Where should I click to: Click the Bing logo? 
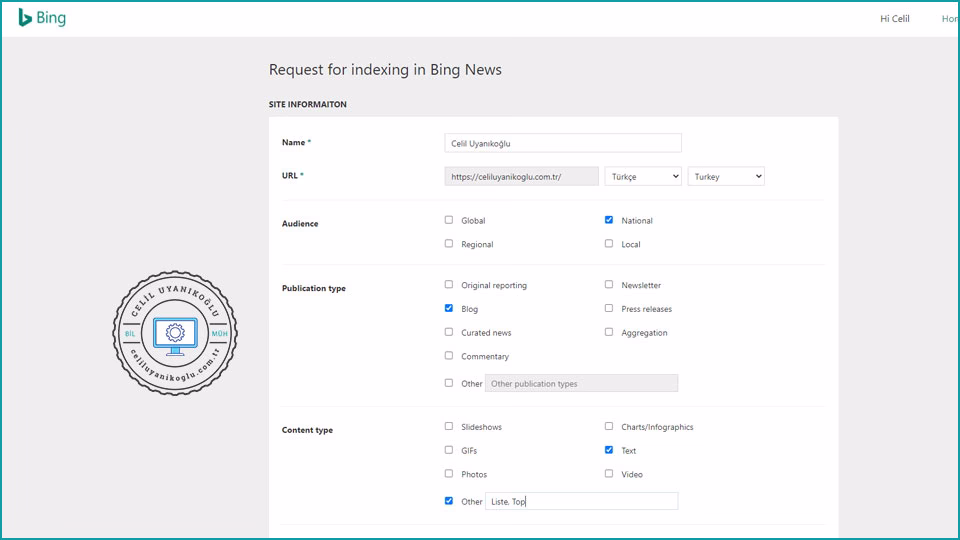42,18
